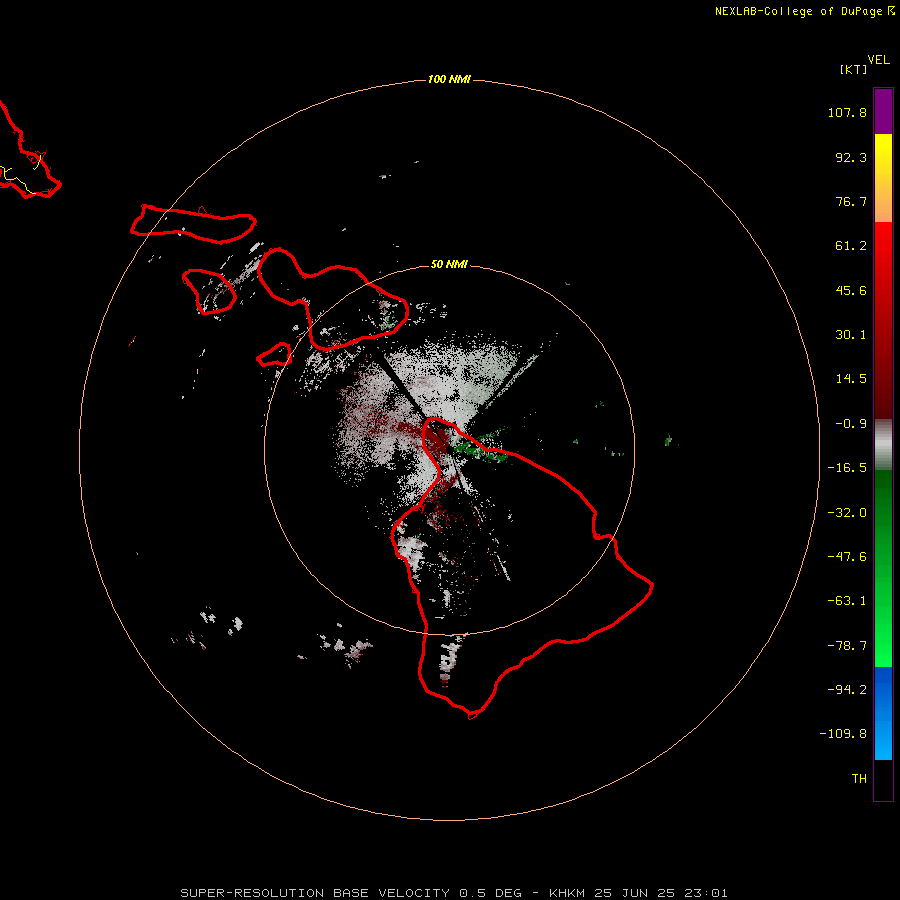Click the green segment of the color bar
The width and height of the screenshot is (900, 900).
pyautogui.click(x=883, y=568)
